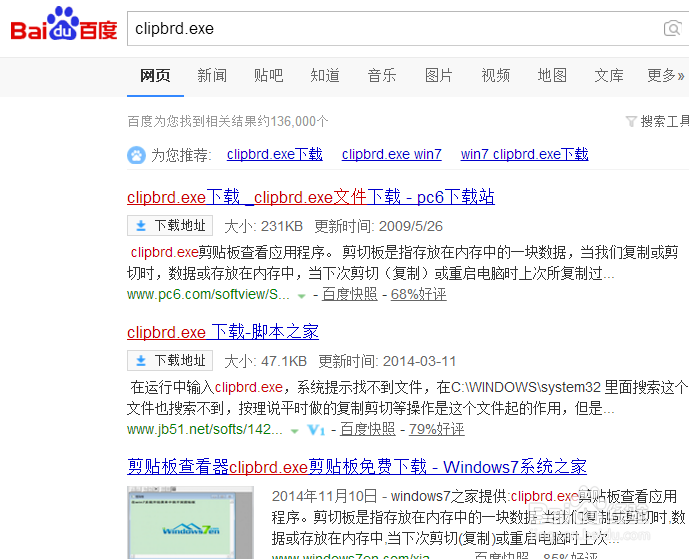689x559 pixels.
Task: Open 百度快照 for pc6 result
Action: point(349,294)
